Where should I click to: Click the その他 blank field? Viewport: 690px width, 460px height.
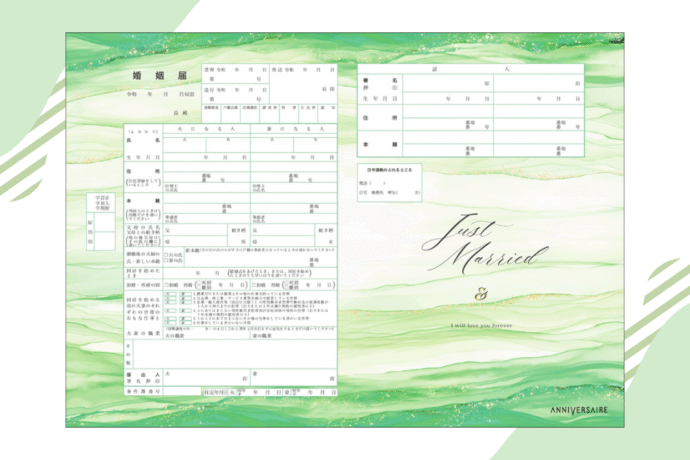pos(235,354)
